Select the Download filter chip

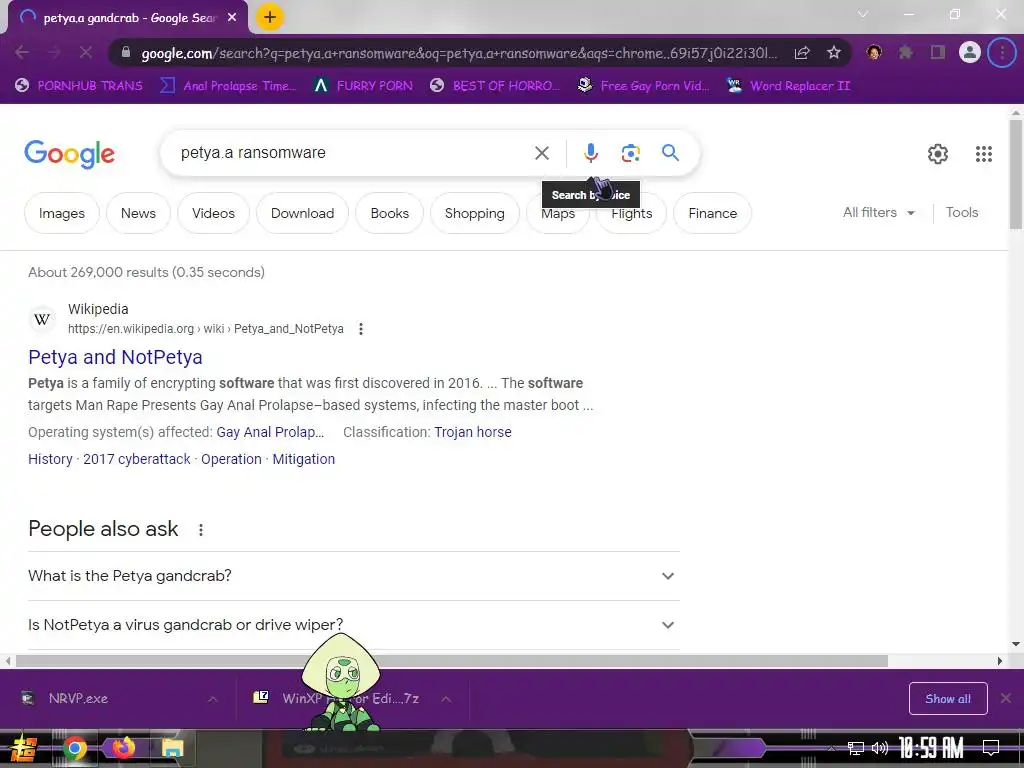pyautogui.click(x=302, y=213)
